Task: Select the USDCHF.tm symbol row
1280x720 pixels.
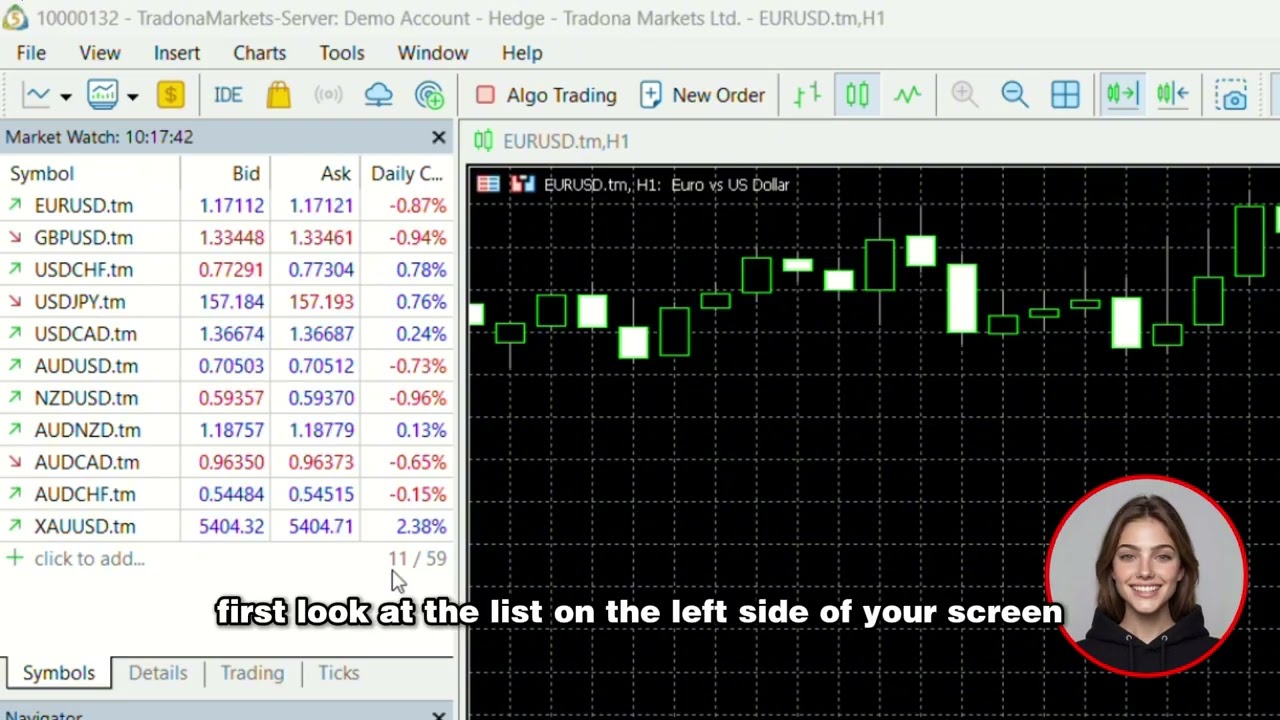Action: (x=227, y=270)
